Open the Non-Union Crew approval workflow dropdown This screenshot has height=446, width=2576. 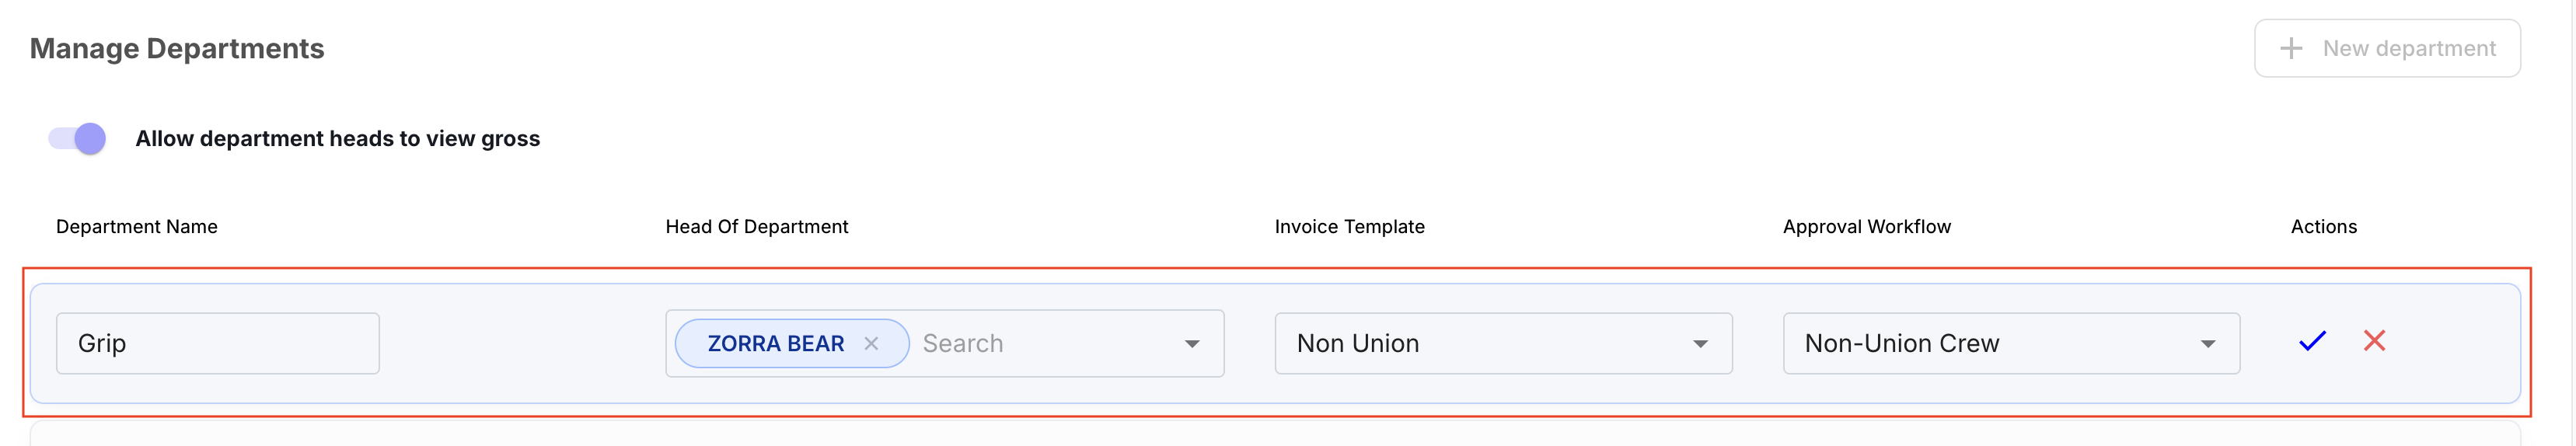pyautogui.click(x=2011, y=343)
